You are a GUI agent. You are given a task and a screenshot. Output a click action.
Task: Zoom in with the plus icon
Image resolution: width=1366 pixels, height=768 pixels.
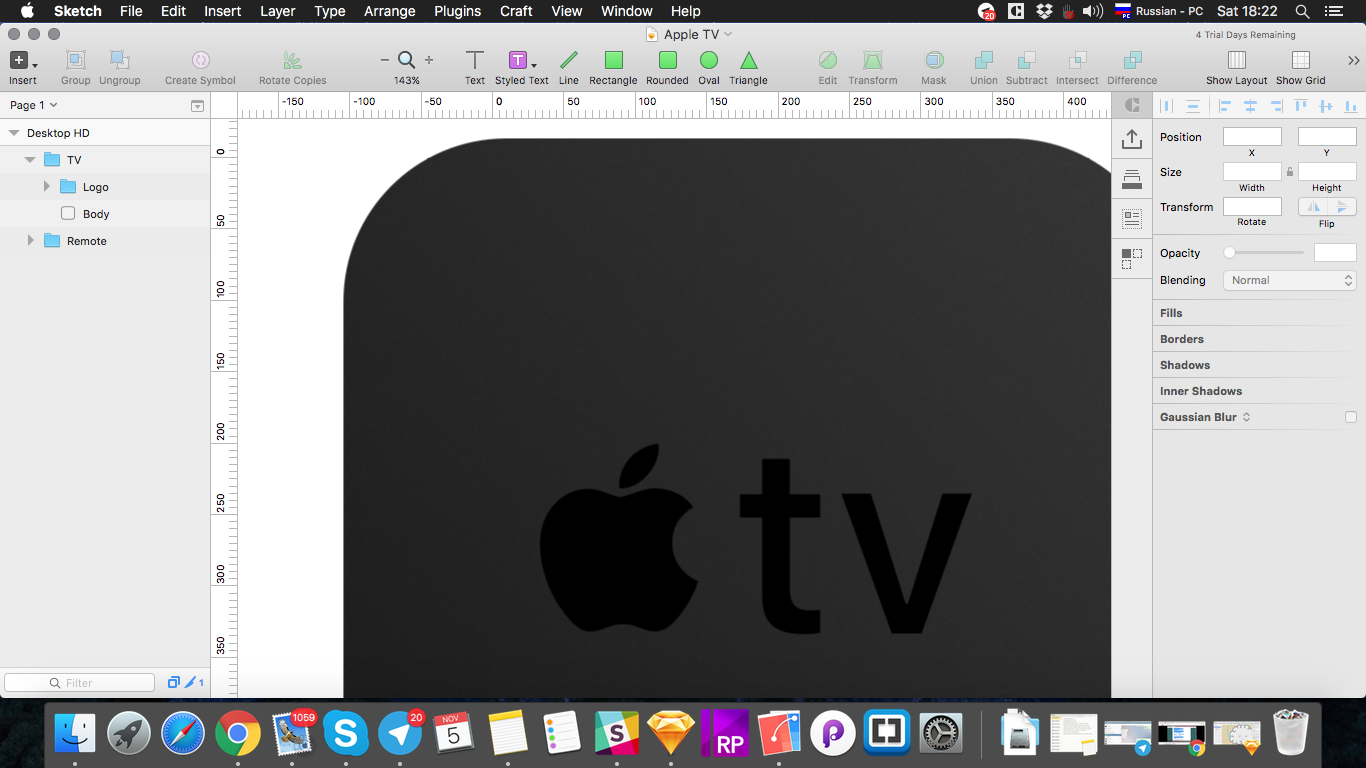pos(429,60)
